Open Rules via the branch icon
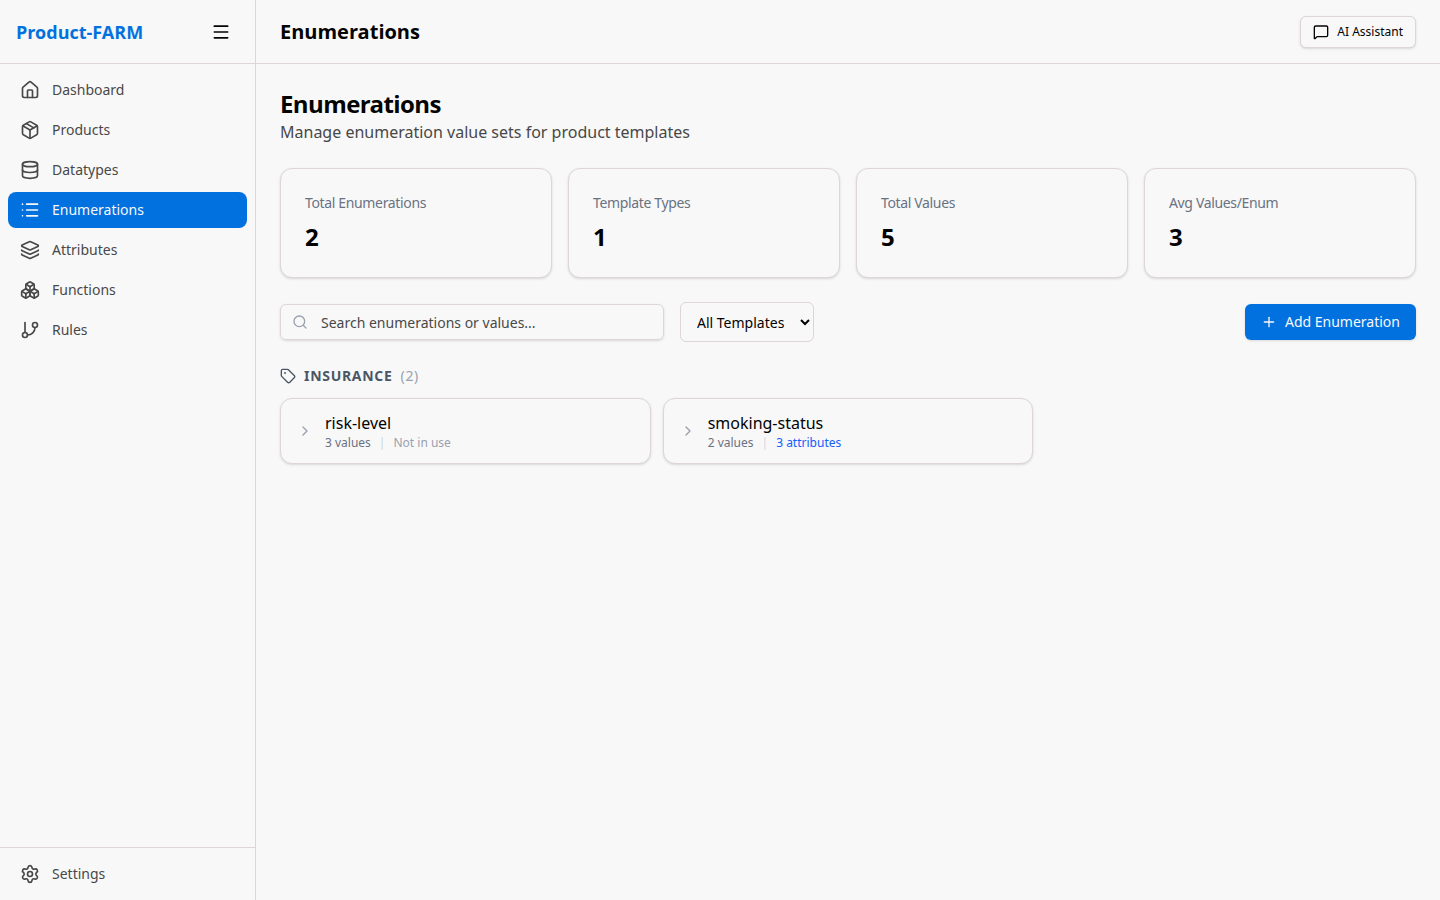The image size is (1440, 900). [x=31, y=329]
